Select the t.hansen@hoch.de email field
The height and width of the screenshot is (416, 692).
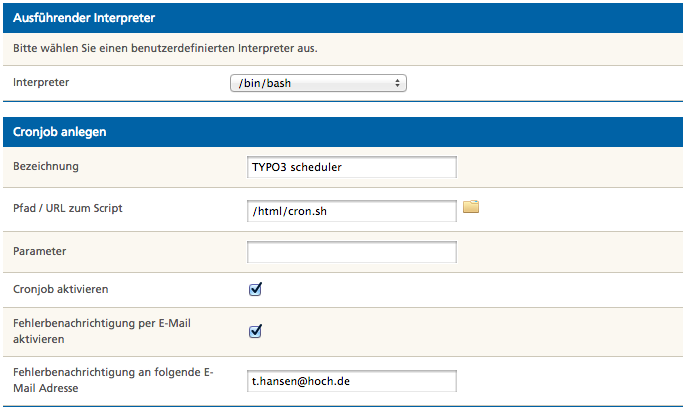[x=351, y=381]
